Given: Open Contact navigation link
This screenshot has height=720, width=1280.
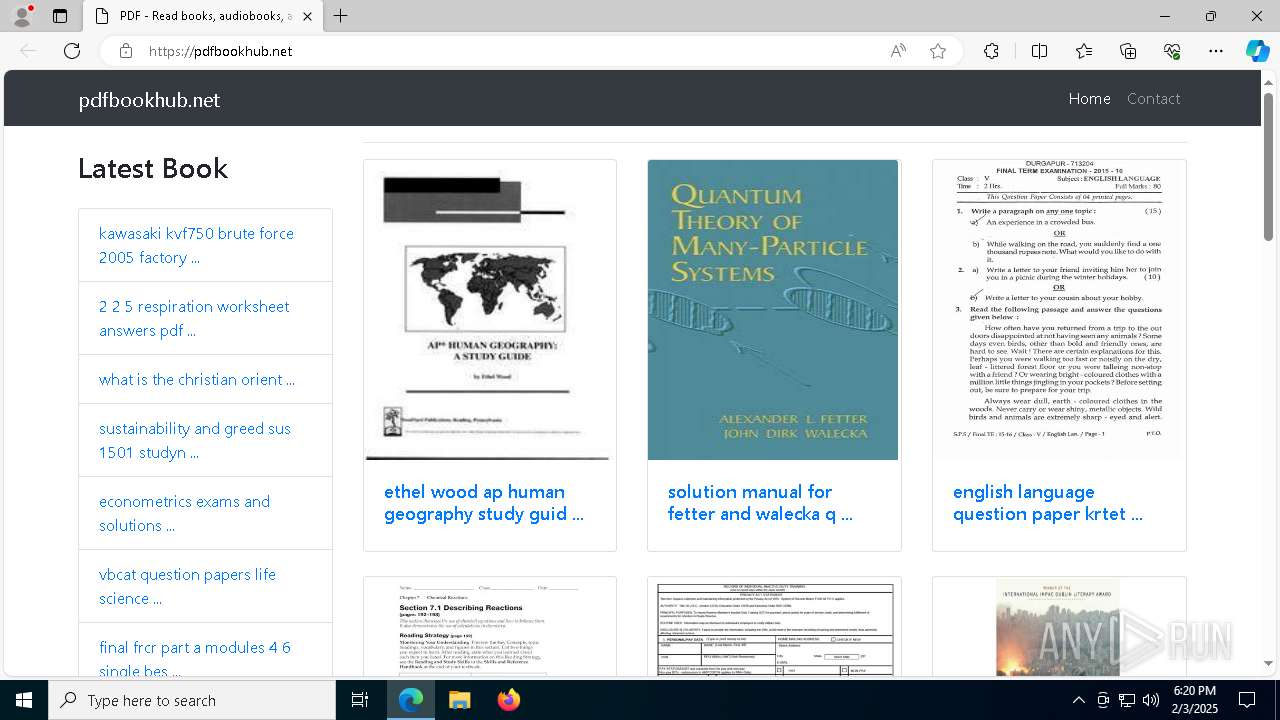Looking at the screenshot, I should [x=1153, y=98].
